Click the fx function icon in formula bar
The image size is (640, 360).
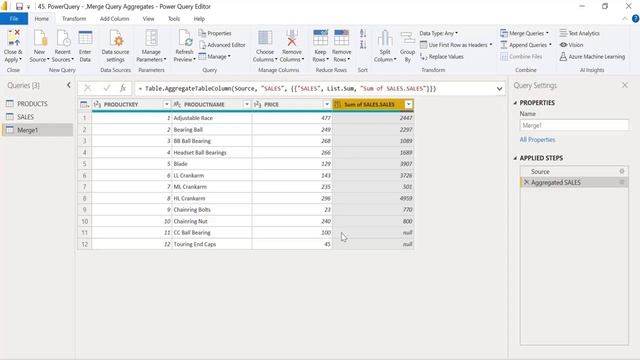123,88
